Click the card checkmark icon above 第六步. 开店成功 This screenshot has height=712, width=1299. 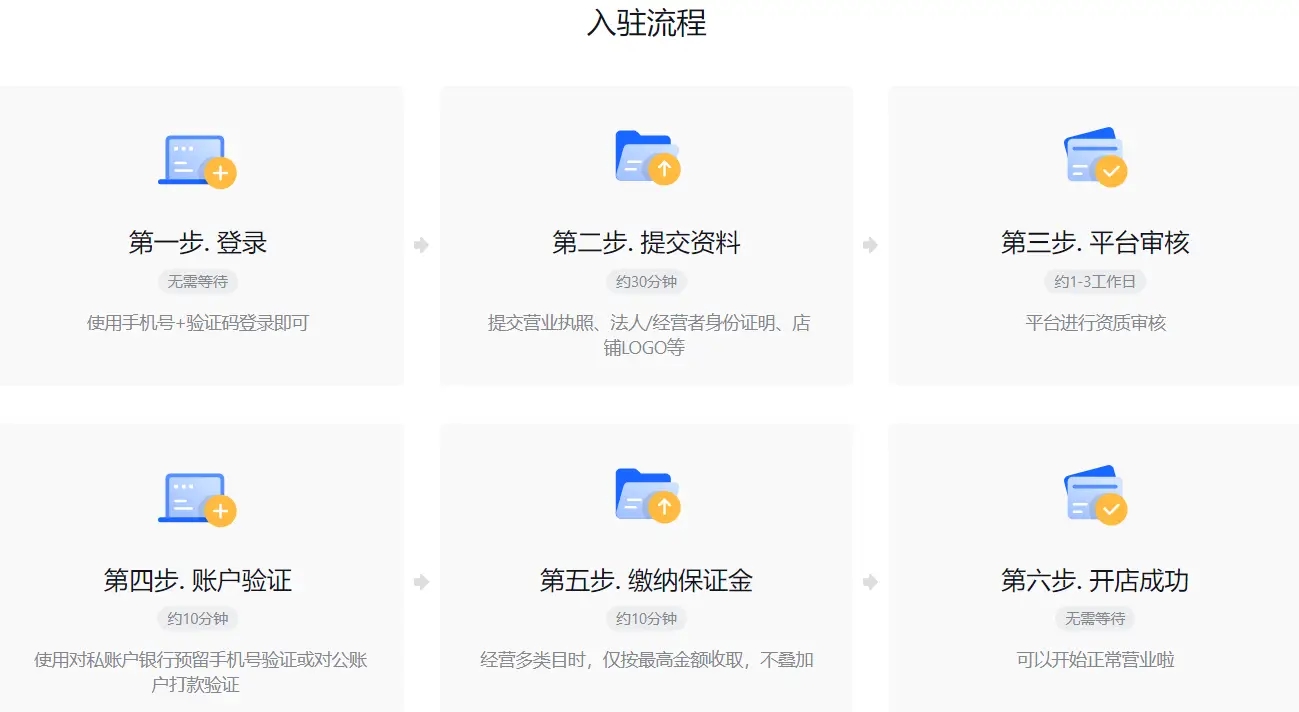point(1095,495)
